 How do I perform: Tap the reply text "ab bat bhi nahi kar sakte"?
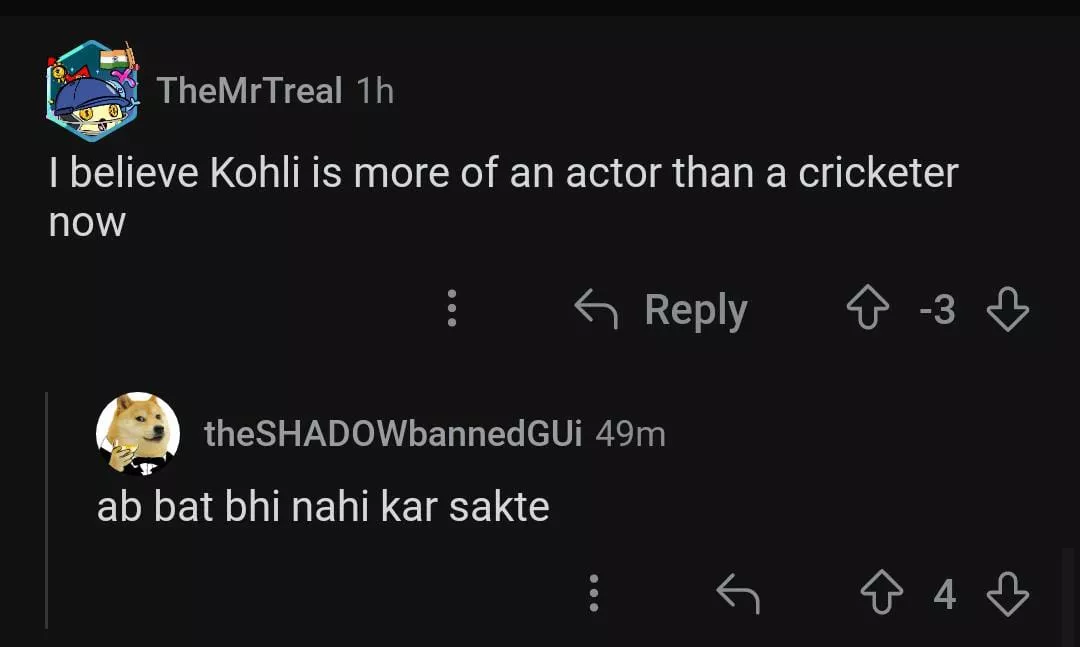click(323, 507)
